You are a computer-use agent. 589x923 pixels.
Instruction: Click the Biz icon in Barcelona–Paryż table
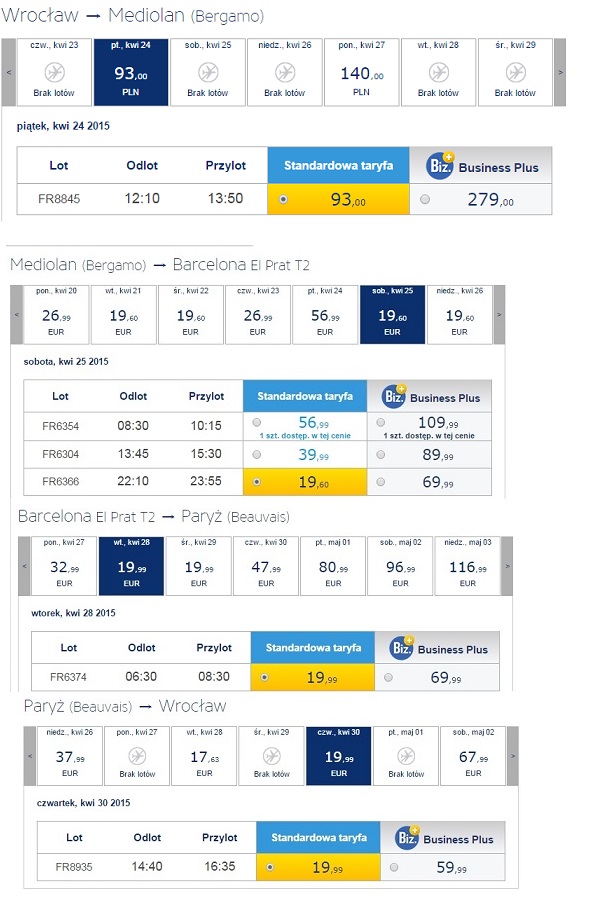click(402, 648)
